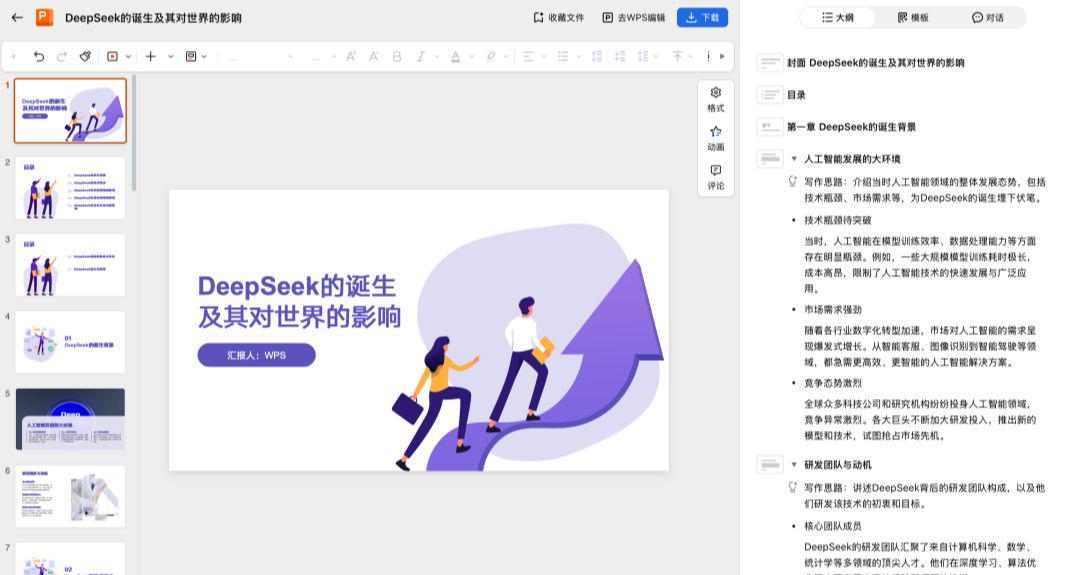1080x575 pixels.
Task: Click the slide panel vertical scrollbar
Action: (x=134, y=133)
